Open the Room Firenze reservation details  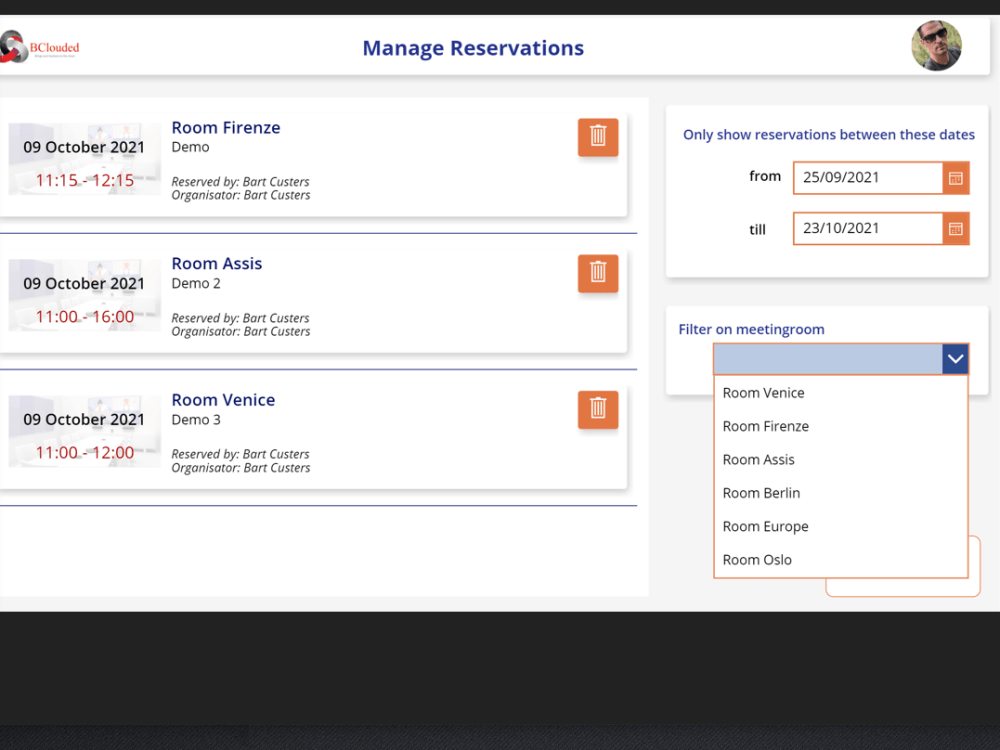(x=226, y=127)
